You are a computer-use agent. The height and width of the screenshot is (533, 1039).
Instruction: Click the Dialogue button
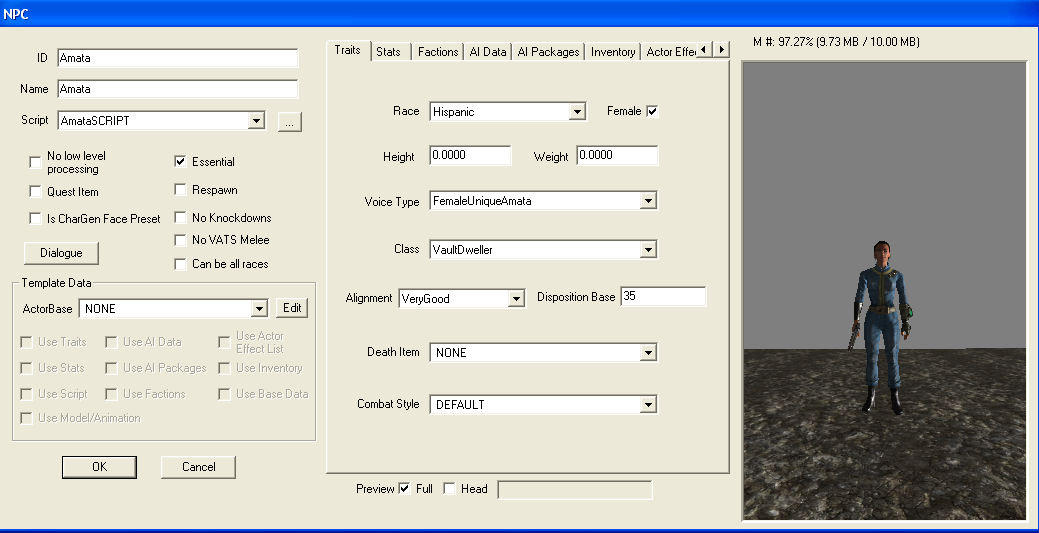click(x=61, y=253)
